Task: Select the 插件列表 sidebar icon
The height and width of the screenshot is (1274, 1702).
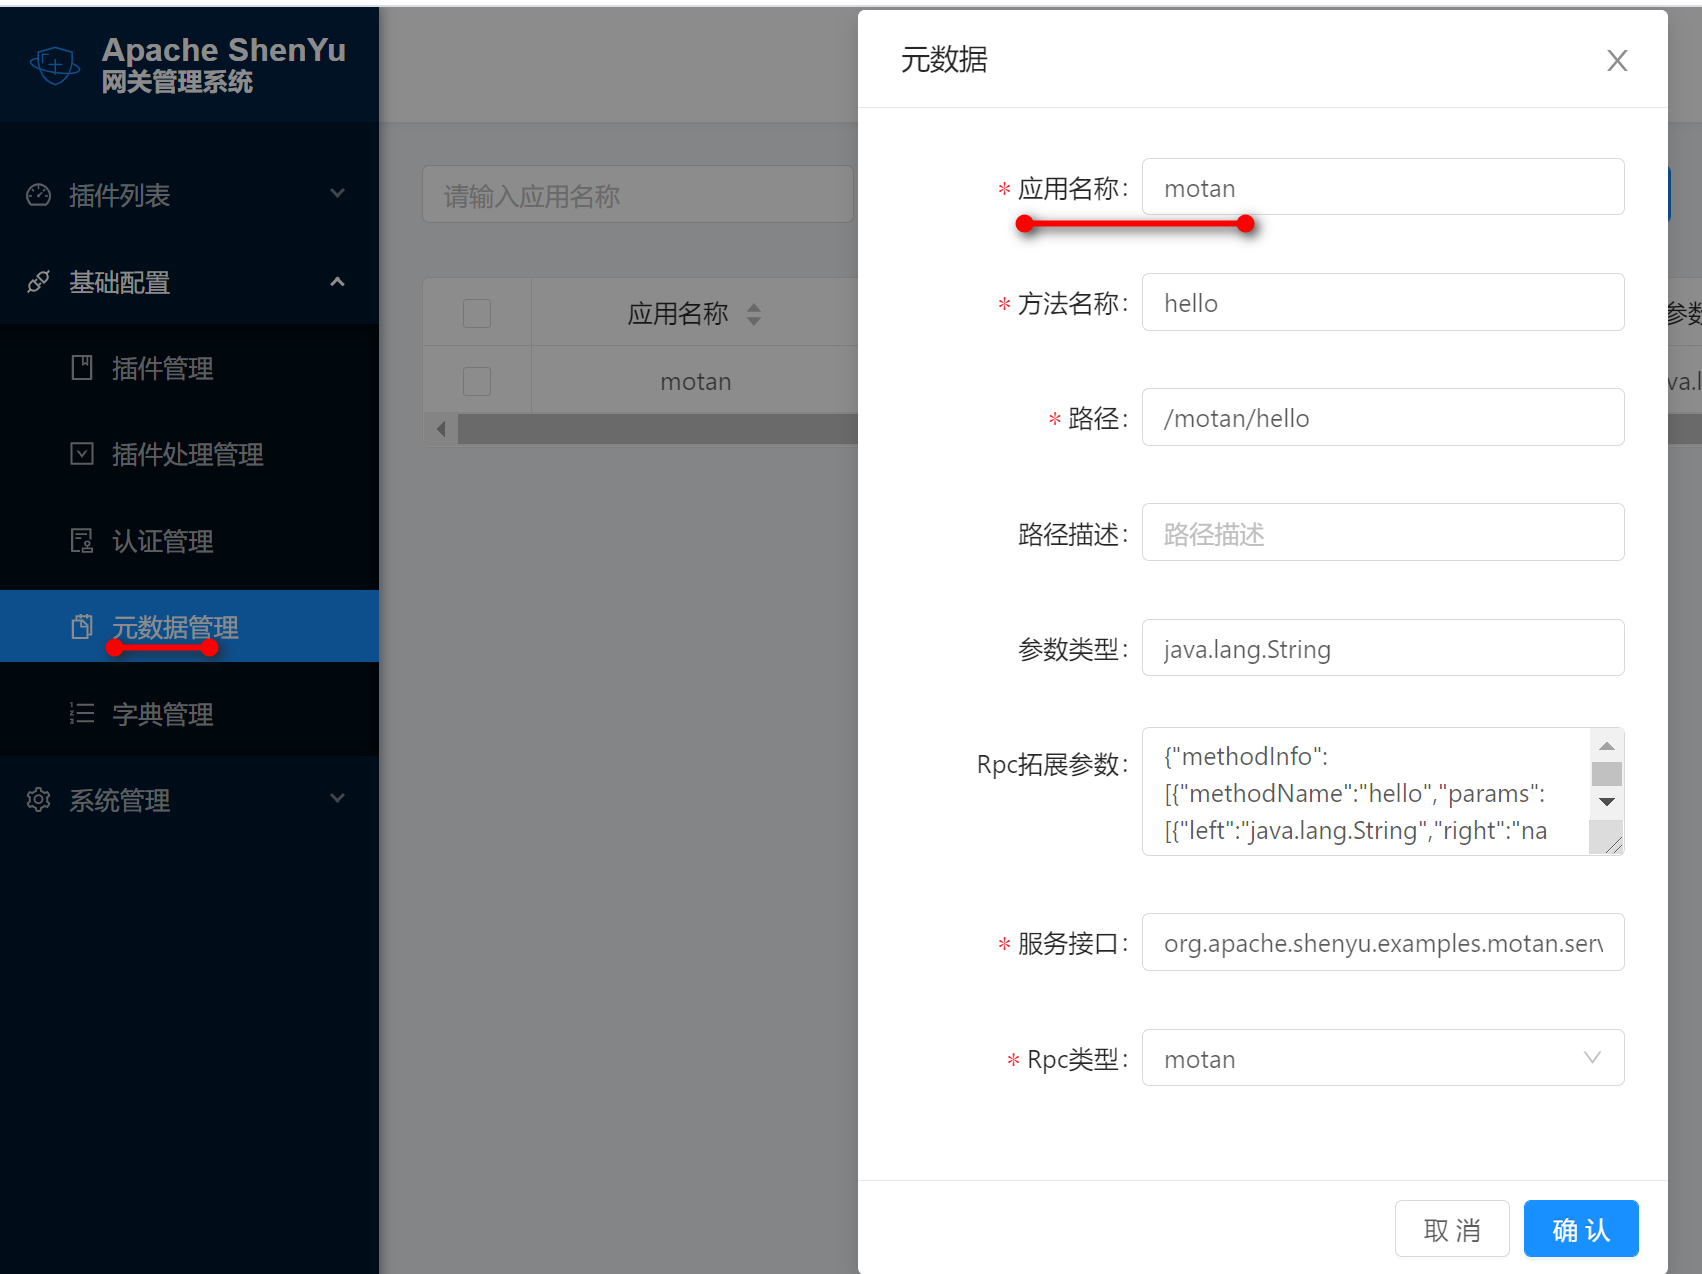Action: pos(37,195)
